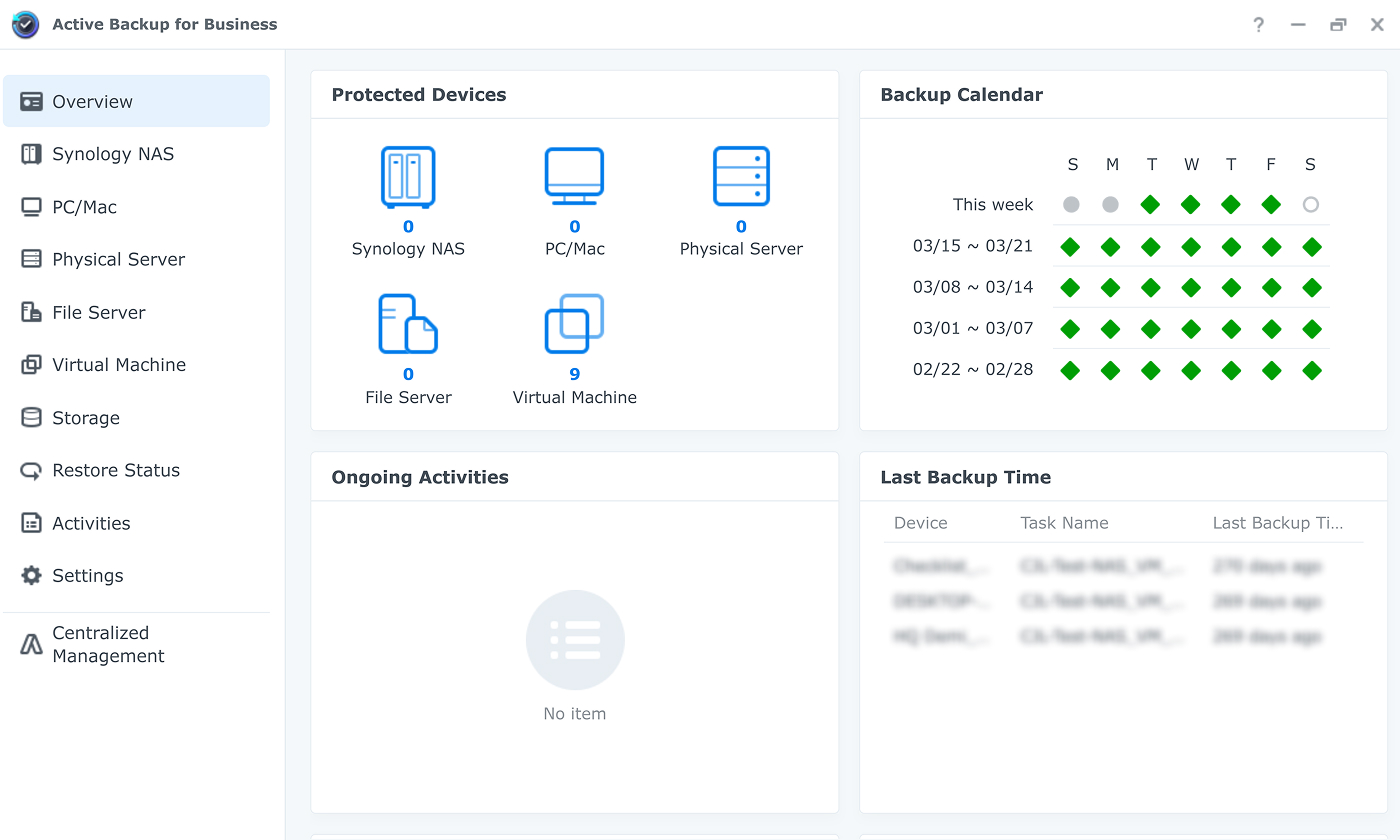Click the Synology NAS count 0 link
The height and width of the screenshot is (840, 1400).
point(408,227)
